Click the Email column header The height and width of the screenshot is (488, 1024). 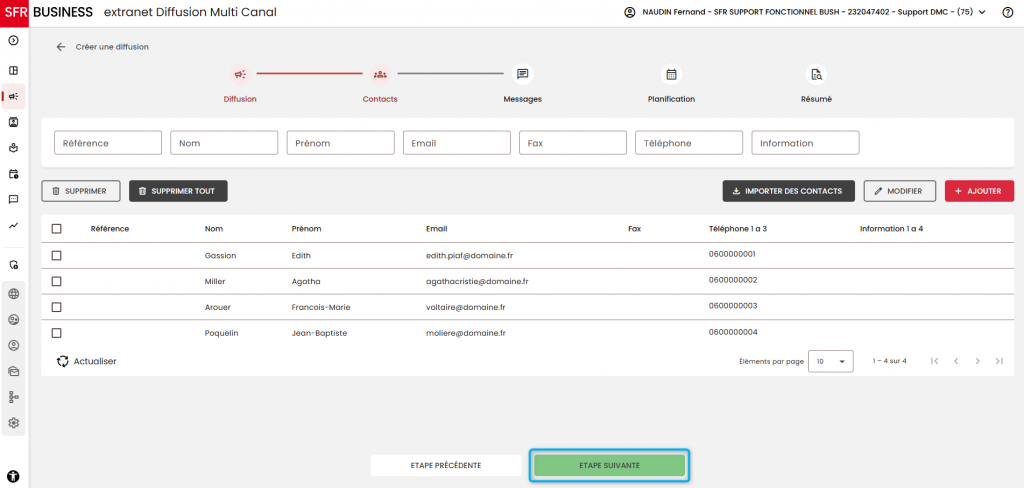tap(436, 229)
